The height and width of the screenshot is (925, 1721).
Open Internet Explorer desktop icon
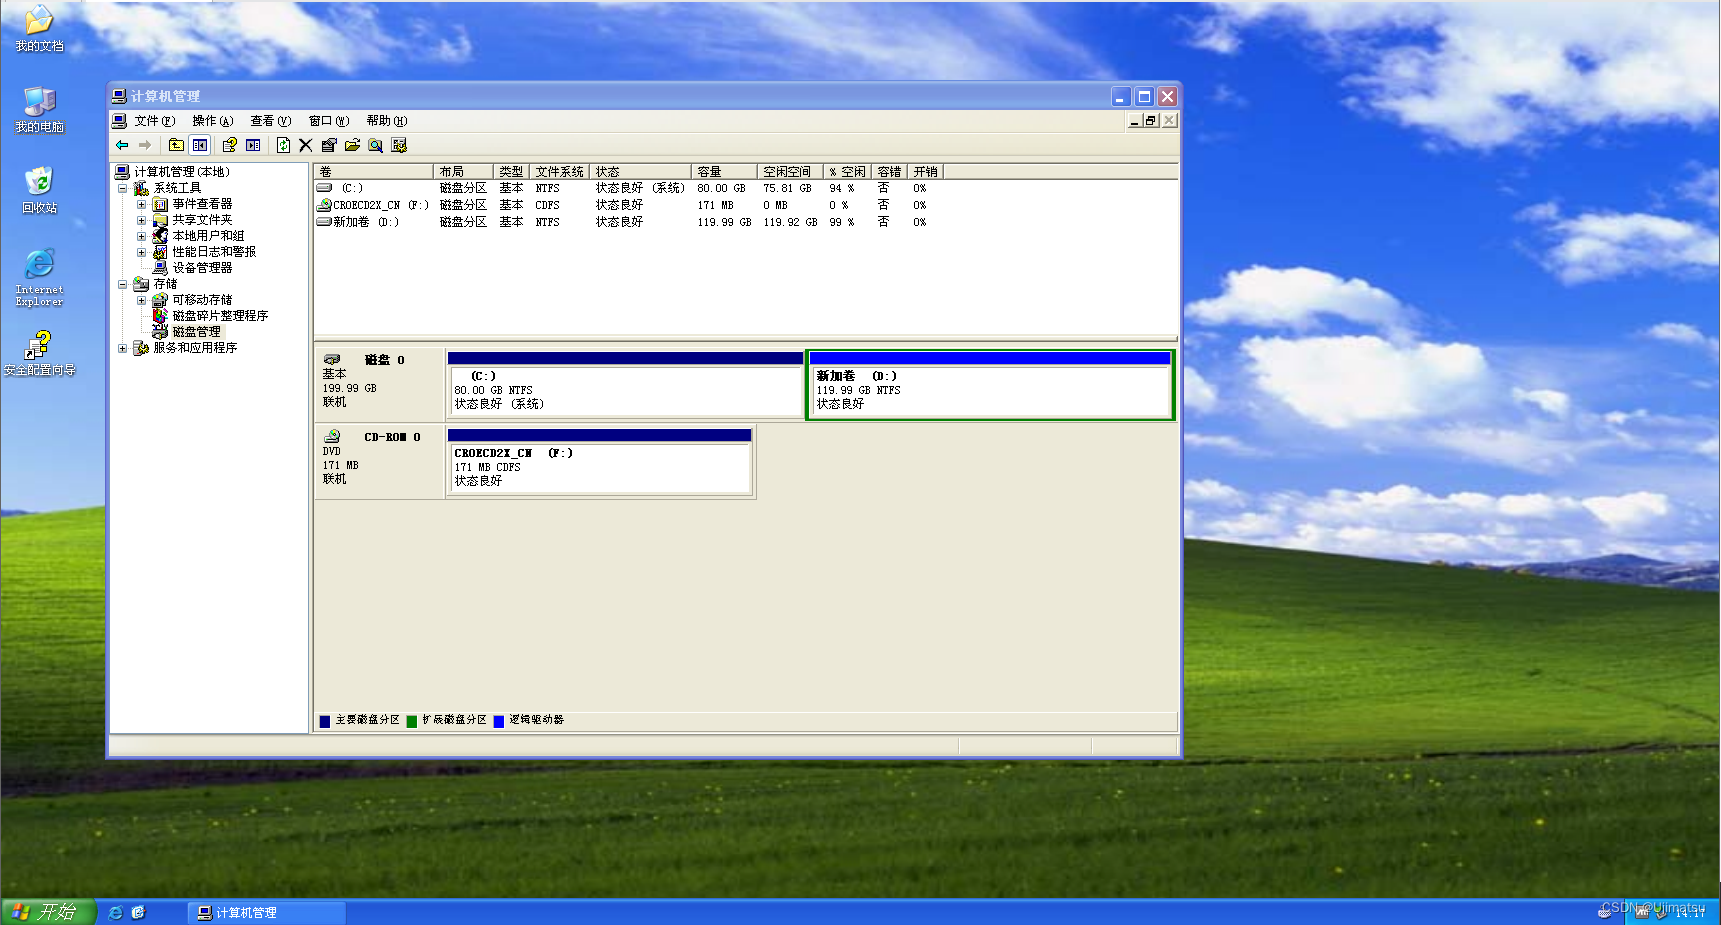pyautogui.click(x=39, y=277)
